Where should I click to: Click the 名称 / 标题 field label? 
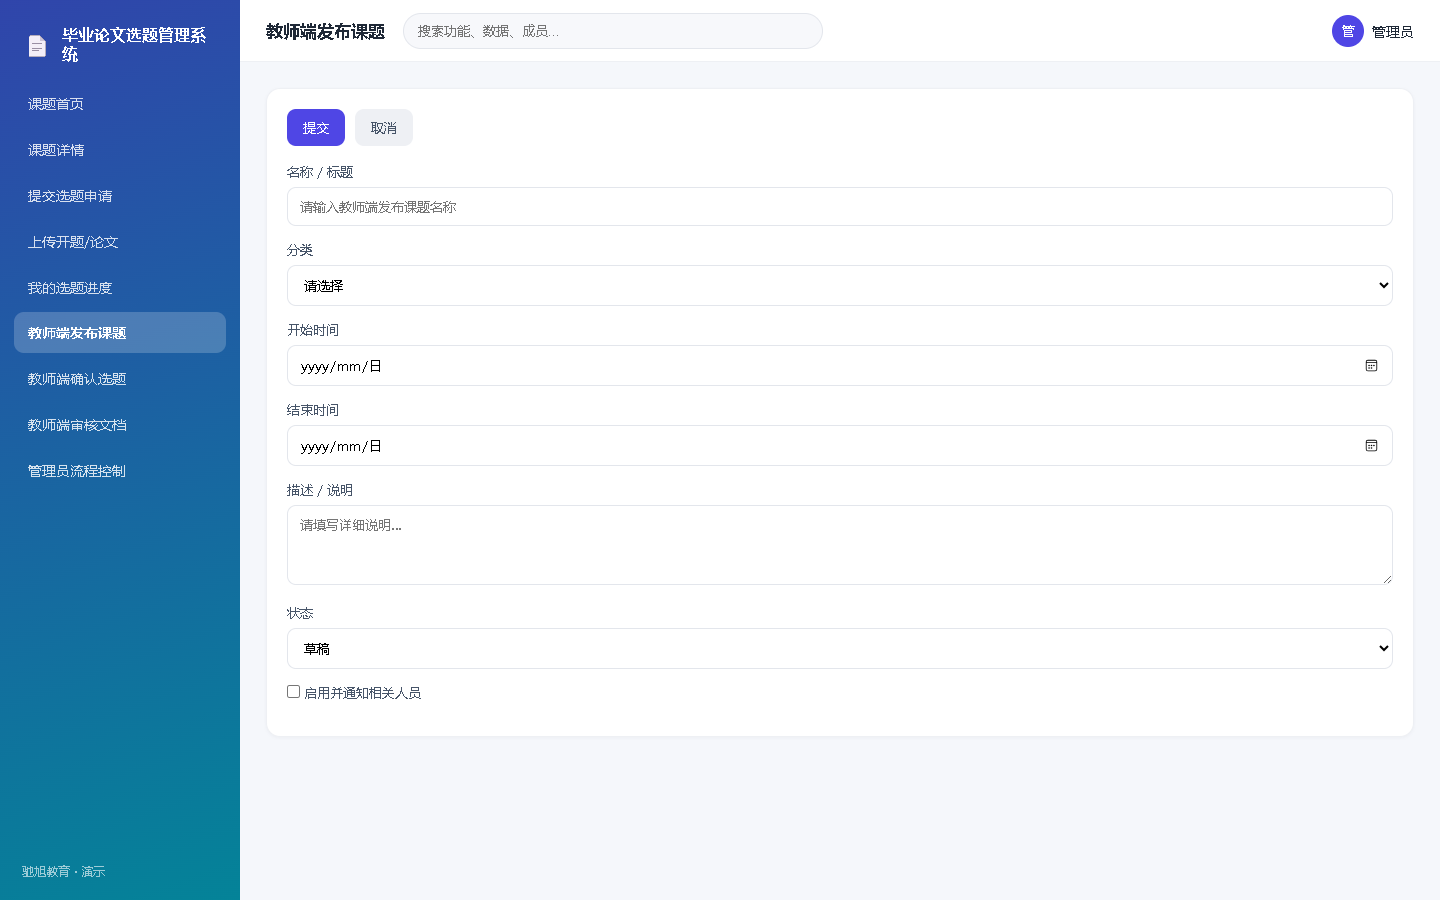[x=320, y=172]
